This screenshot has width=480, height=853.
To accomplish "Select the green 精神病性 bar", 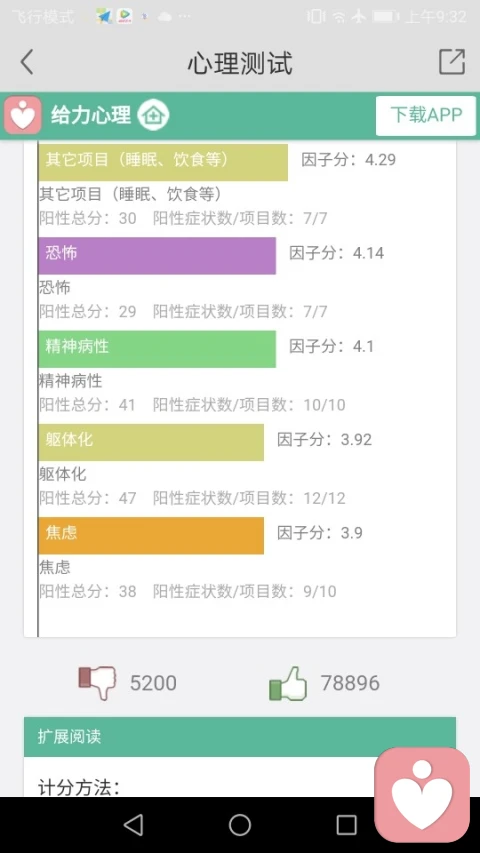I will pos(157,349).
